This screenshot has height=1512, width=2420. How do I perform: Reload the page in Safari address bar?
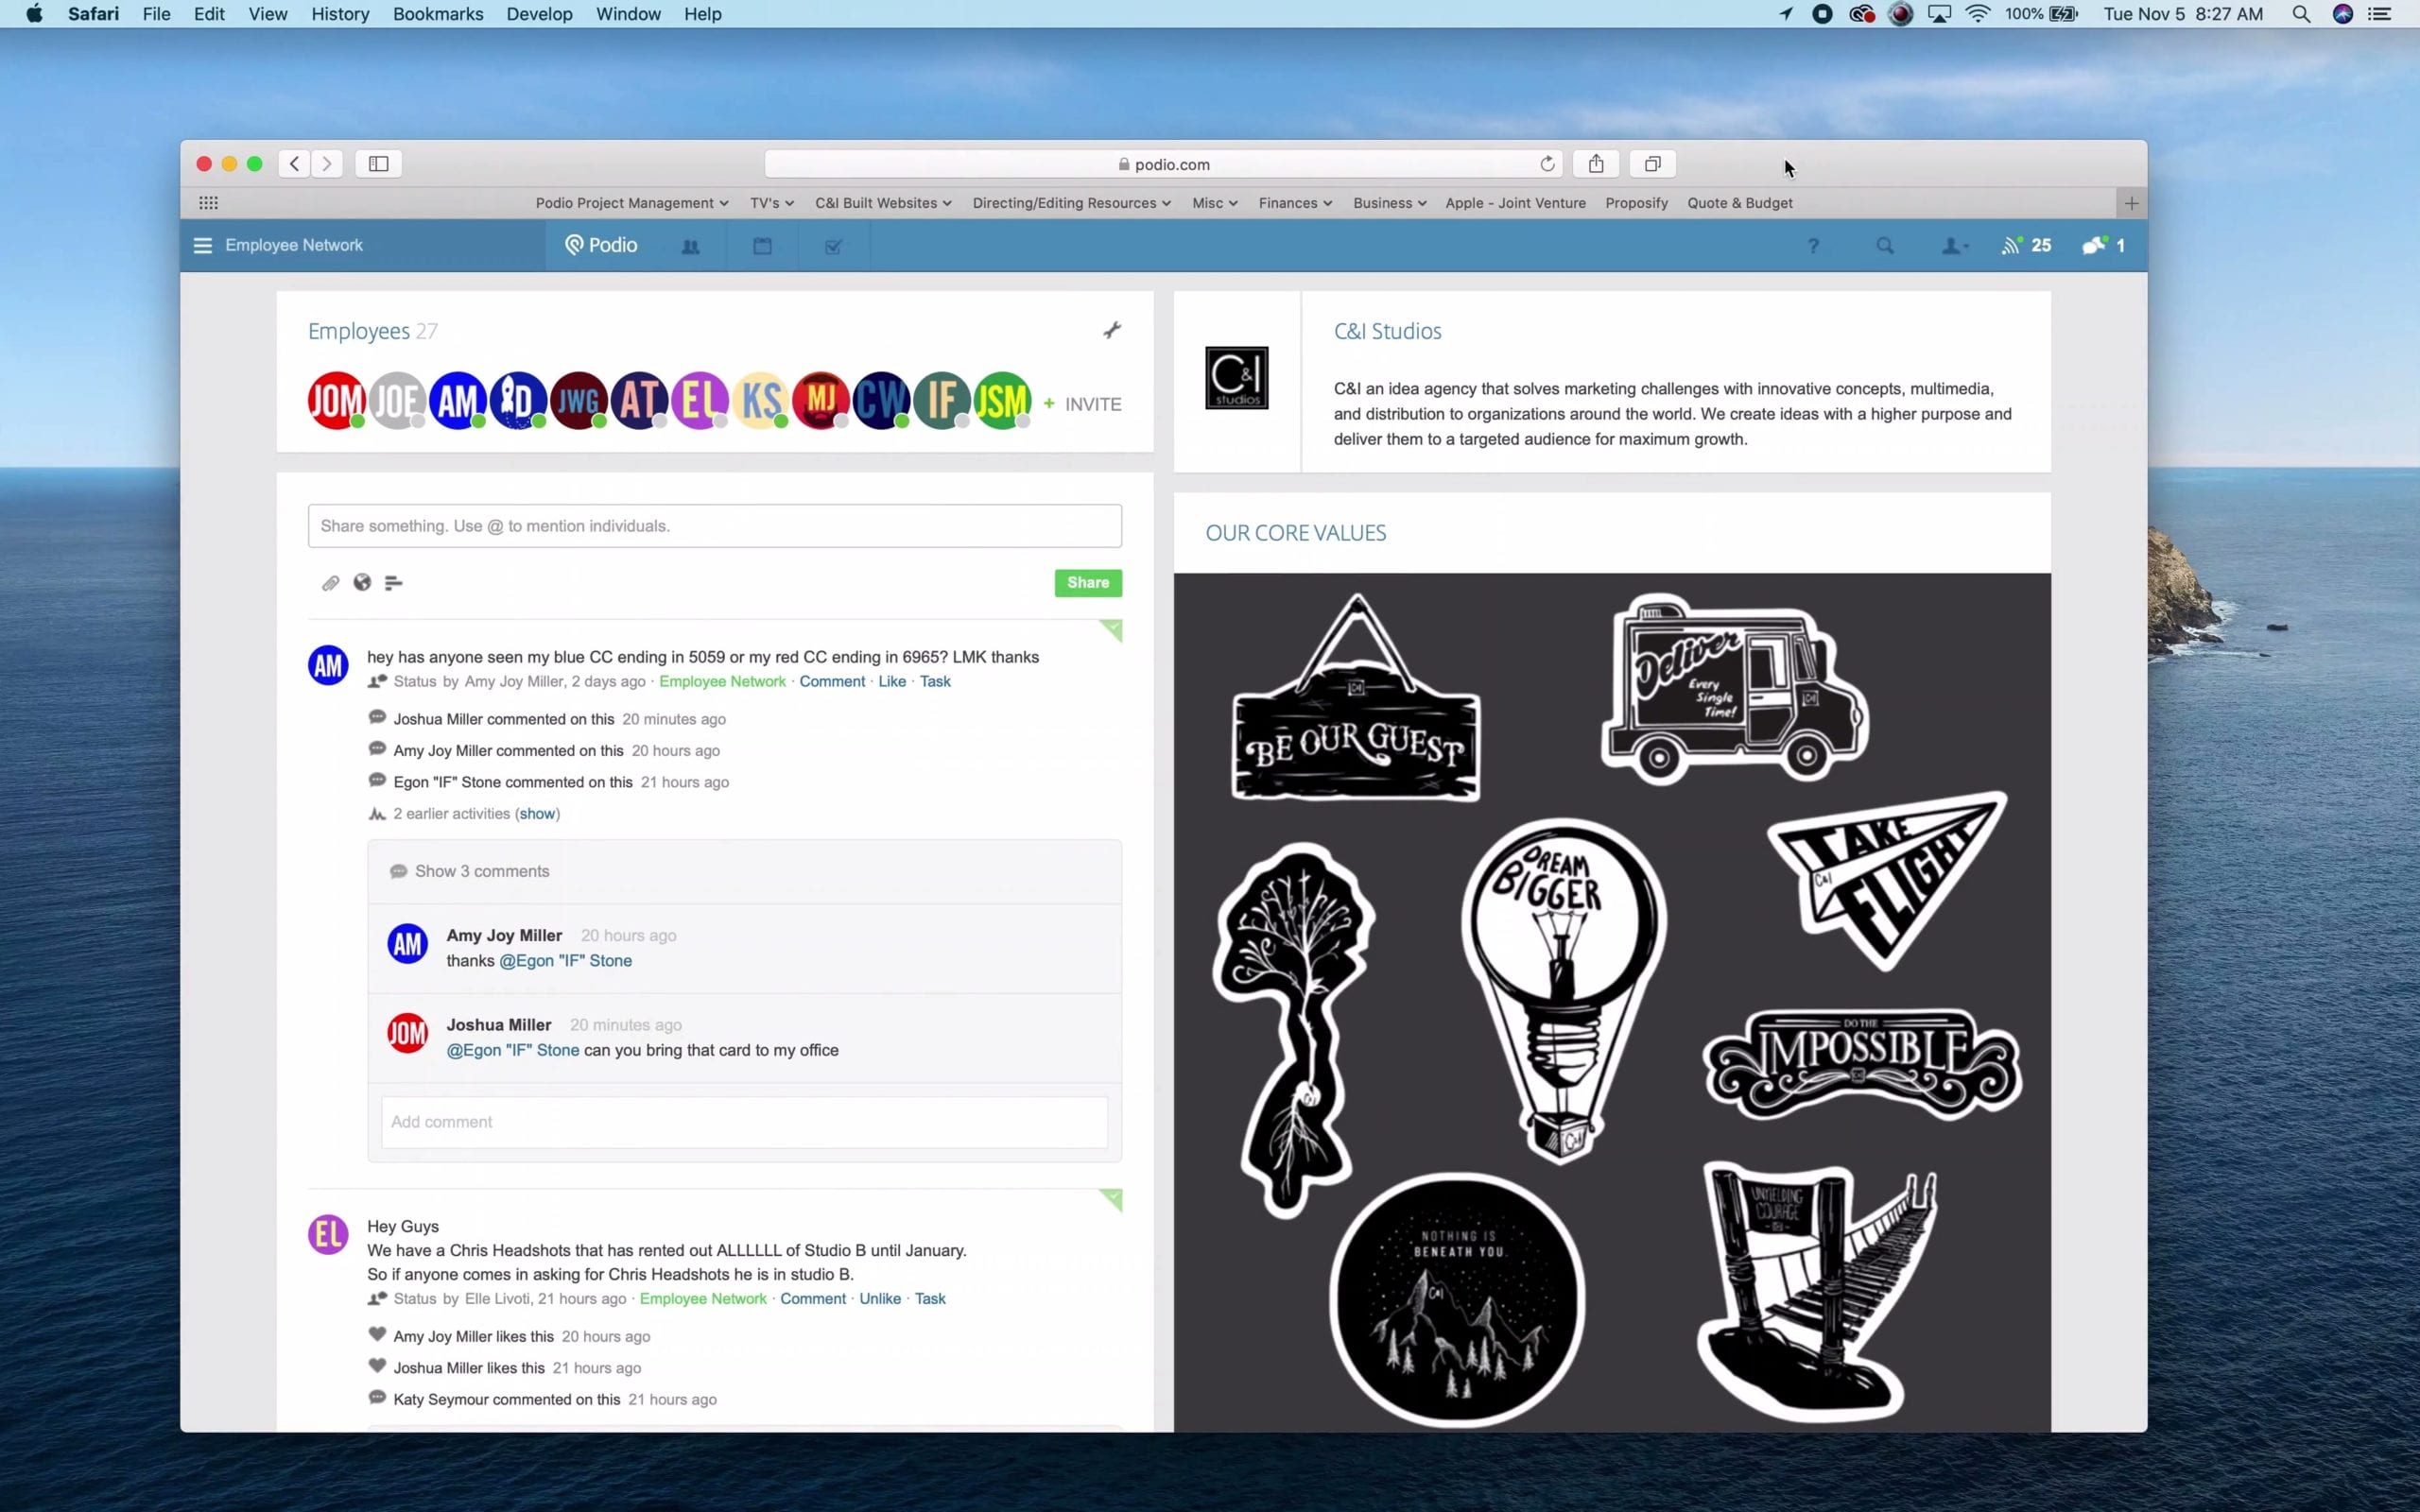[x=1547, y=164]
